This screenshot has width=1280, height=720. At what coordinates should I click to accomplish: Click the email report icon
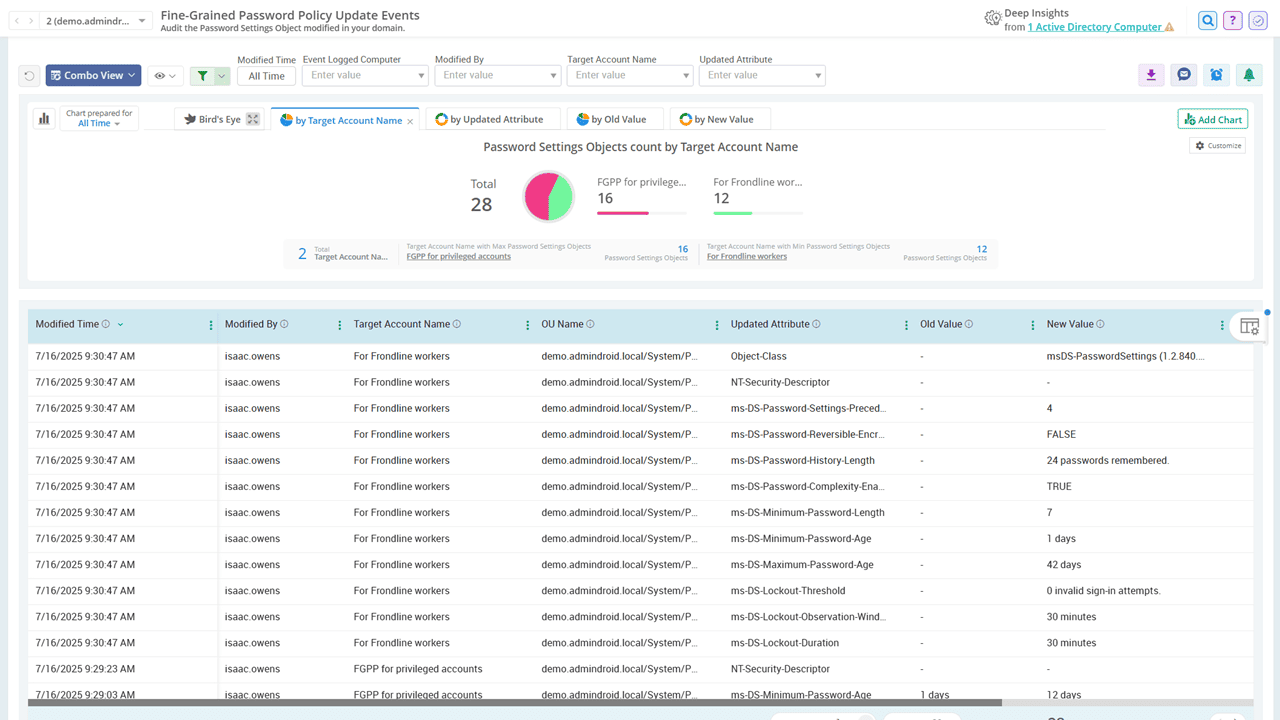[1184, 75]
